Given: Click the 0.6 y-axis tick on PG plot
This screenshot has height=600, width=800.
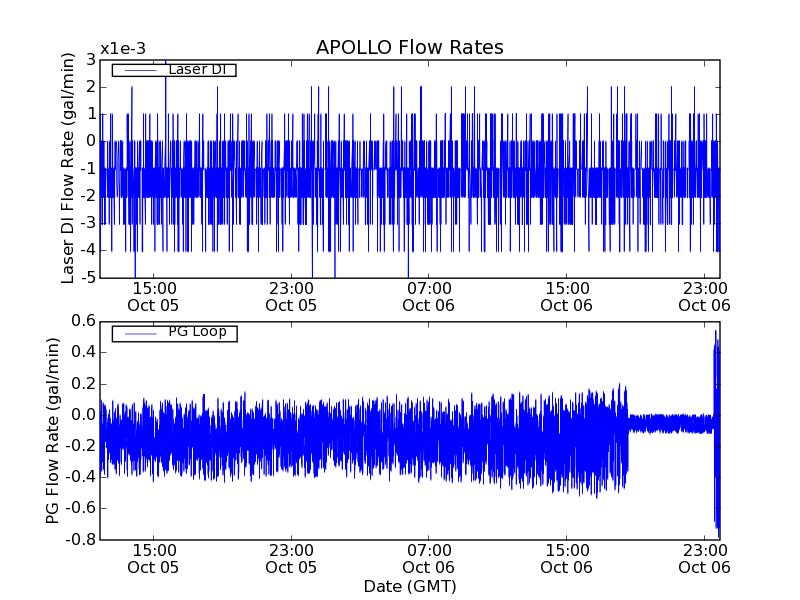Looking at the screenshot, I should (x=83, y=321).
